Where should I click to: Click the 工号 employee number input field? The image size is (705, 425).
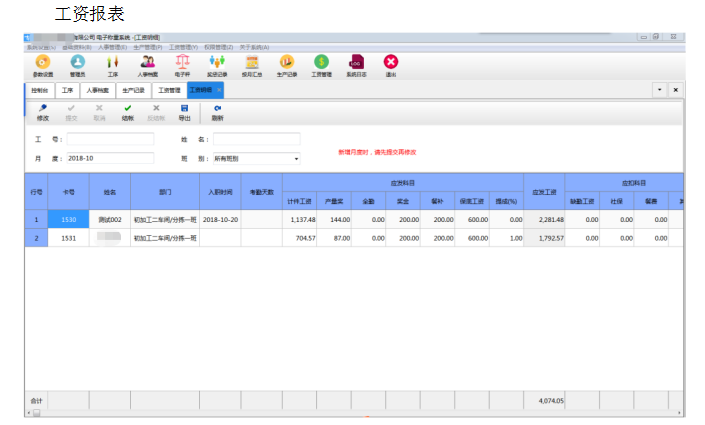(110, 139)
